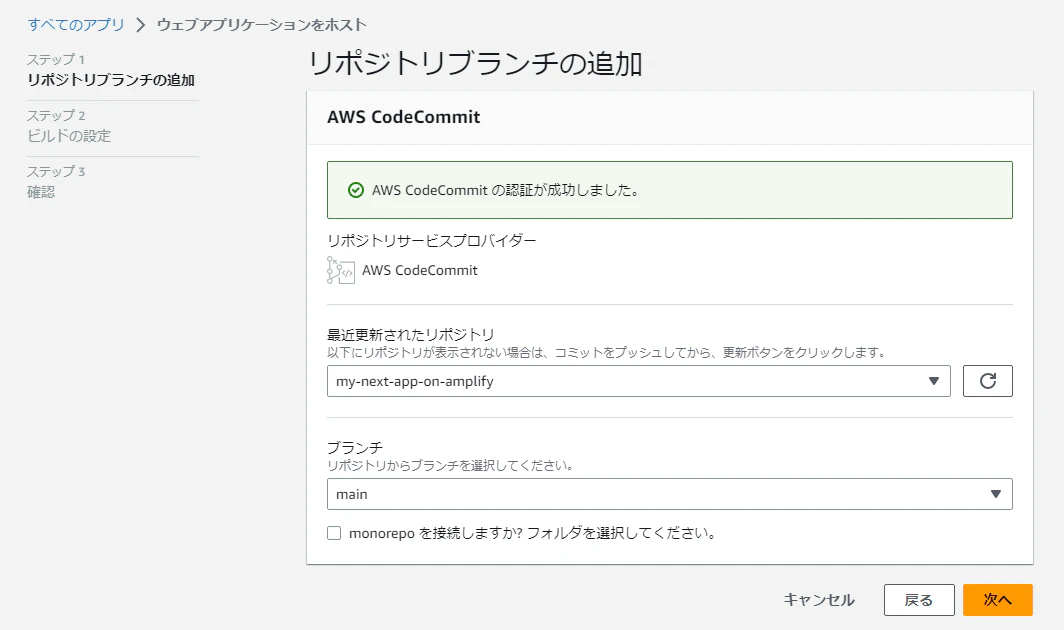Click the breadcrumb chevron separator

point(140,25)
